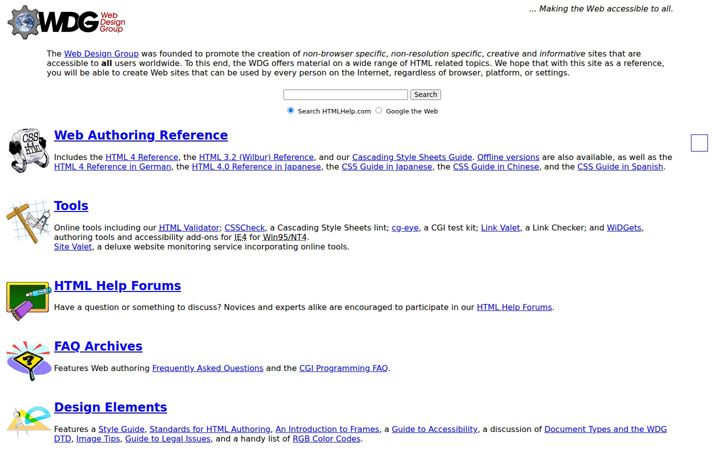Screen dimensions: 720x450
Task: Open the HTML Validator link
Action: click(x=189, y=228)
